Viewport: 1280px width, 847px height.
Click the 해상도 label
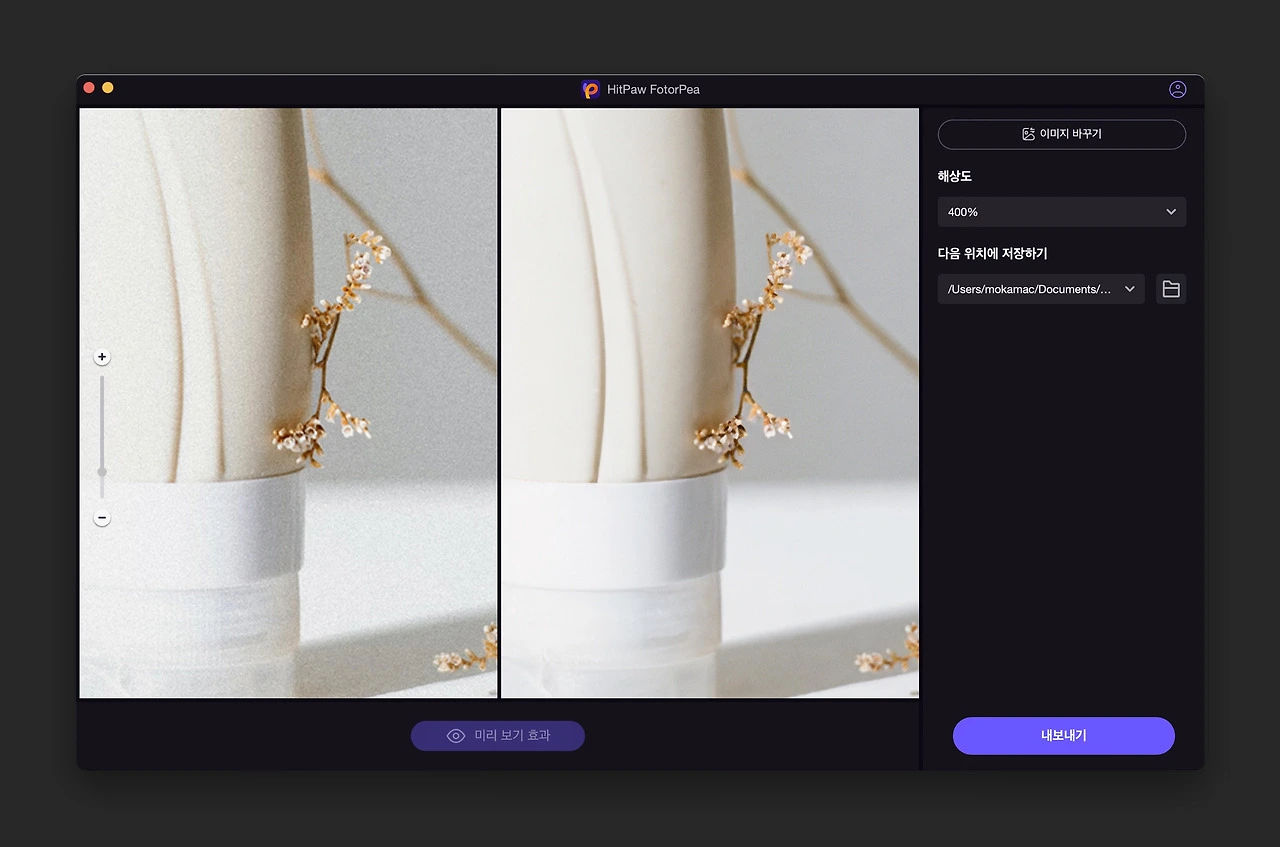coord(954,176)
